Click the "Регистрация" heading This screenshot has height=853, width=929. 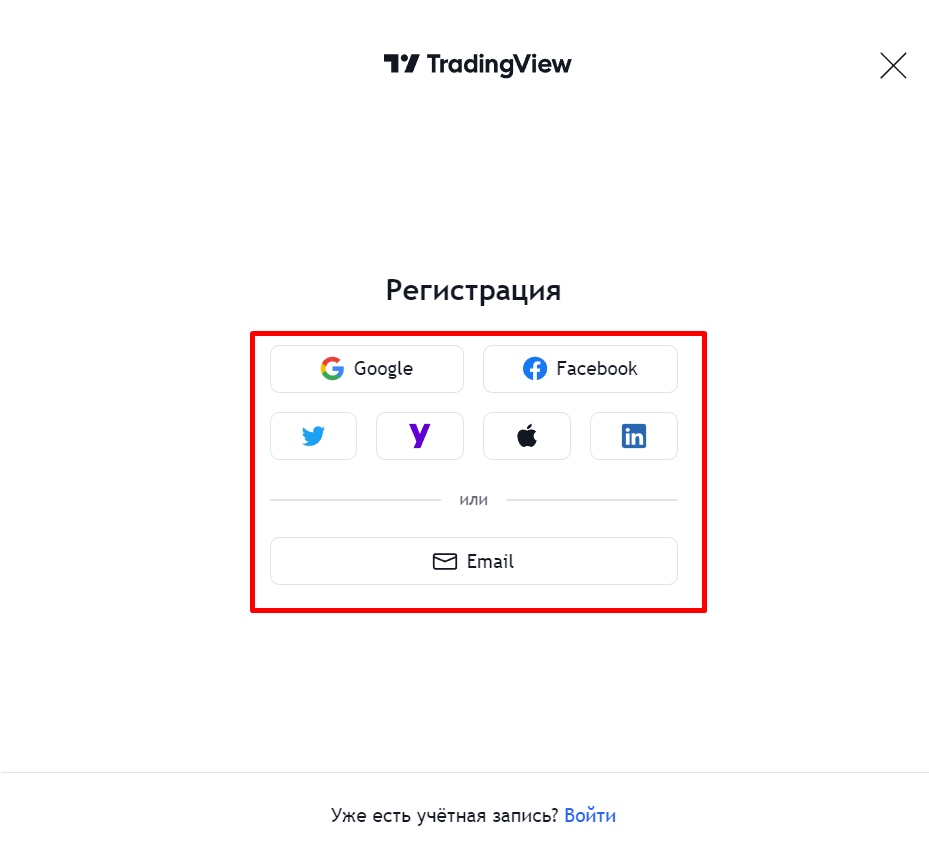click(473, 291)
